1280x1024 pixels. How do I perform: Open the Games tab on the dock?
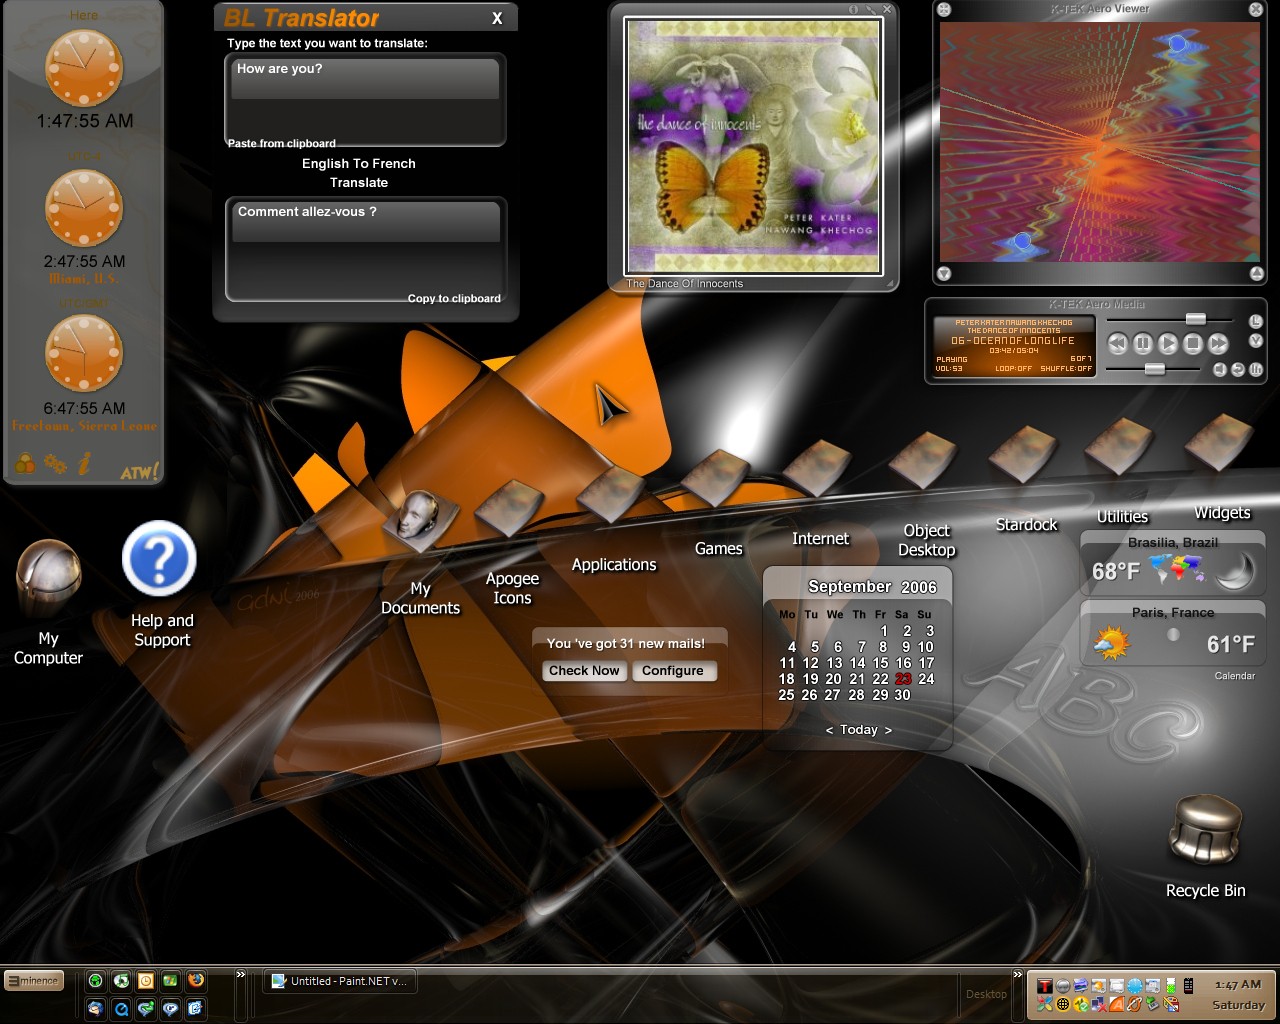pyautogui.click(x=719, y=549)
